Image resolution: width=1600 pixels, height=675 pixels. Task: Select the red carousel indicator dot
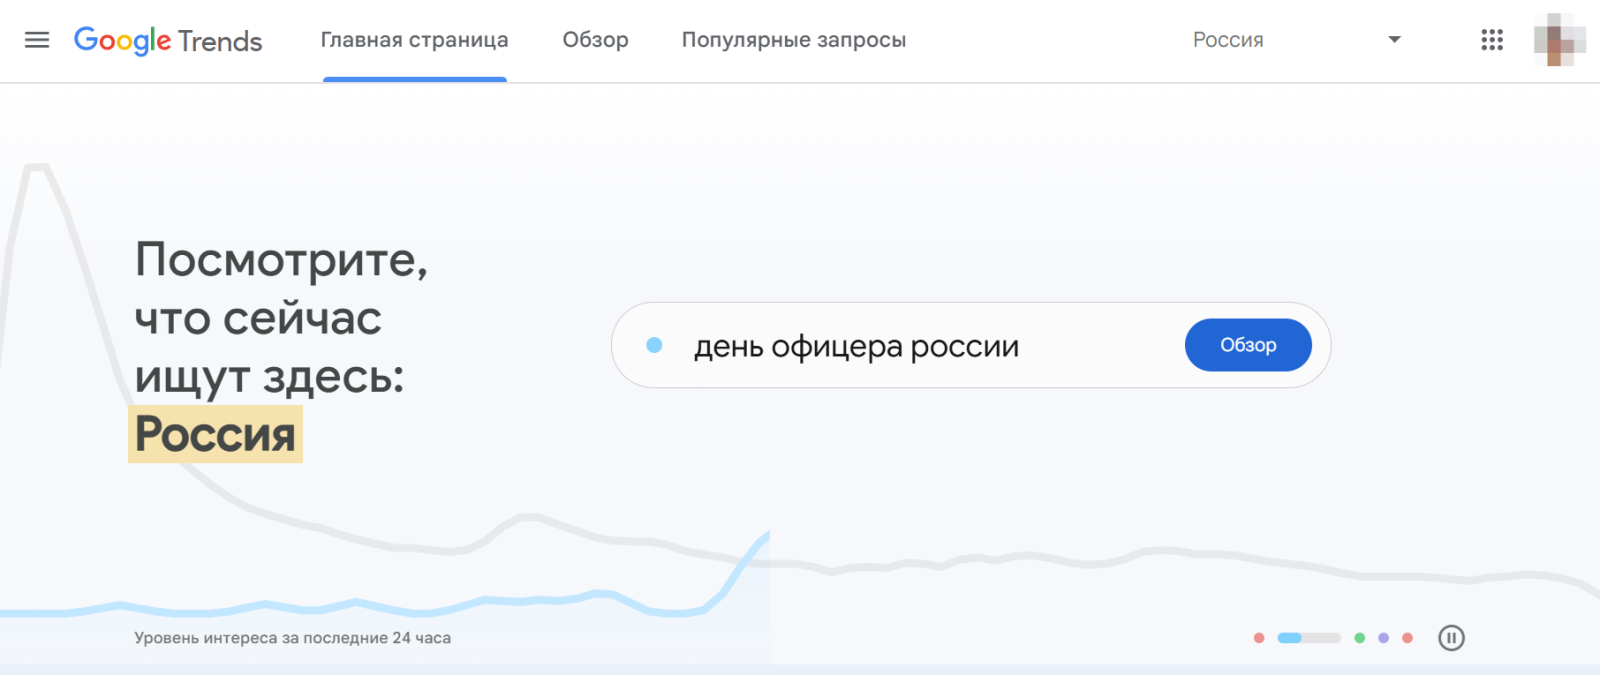1256,637
